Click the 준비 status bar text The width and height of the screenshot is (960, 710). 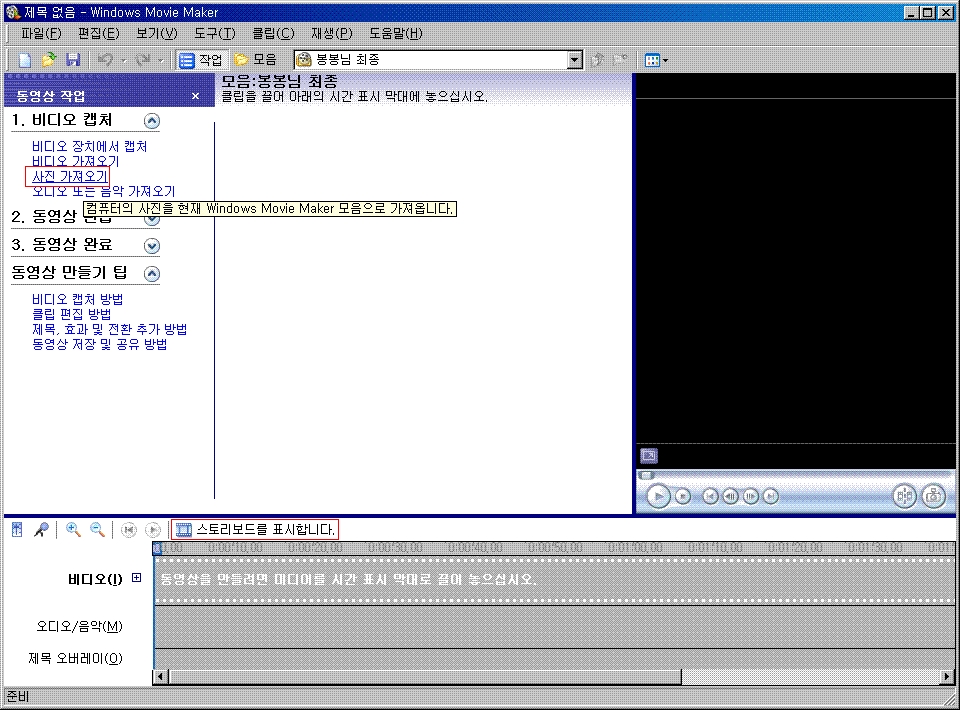18,697
